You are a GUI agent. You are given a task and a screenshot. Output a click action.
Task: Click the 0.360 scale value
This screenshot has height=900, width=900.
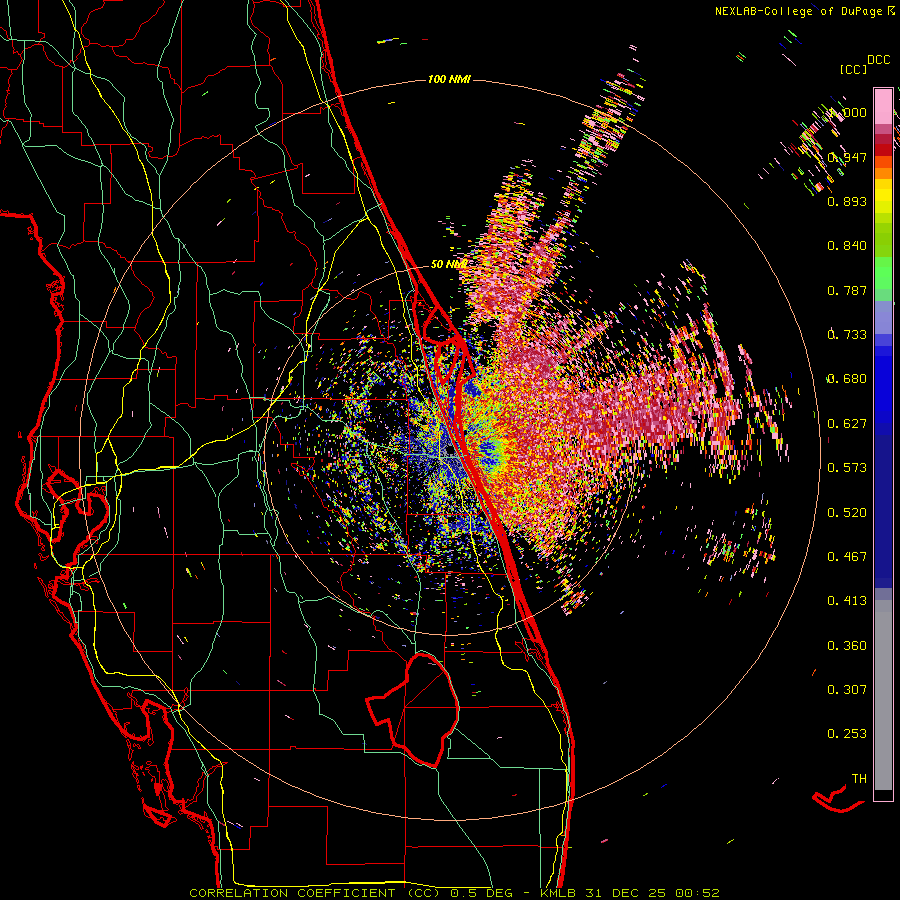[847, 645]
